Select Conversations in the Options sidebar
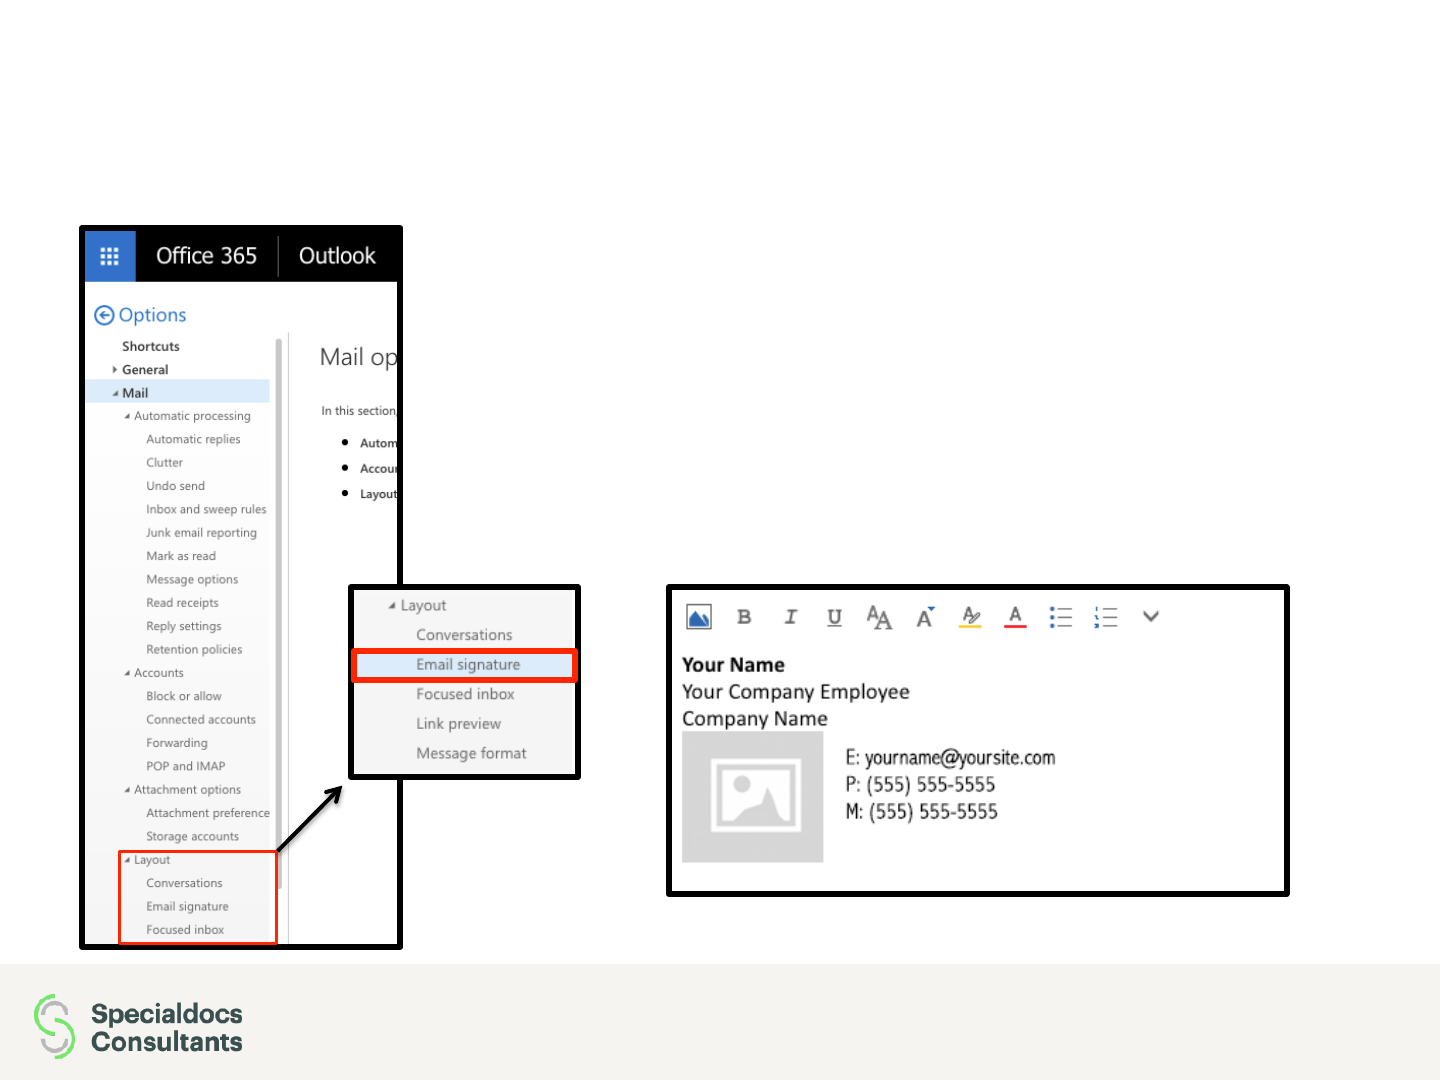 tap(184, 884)
